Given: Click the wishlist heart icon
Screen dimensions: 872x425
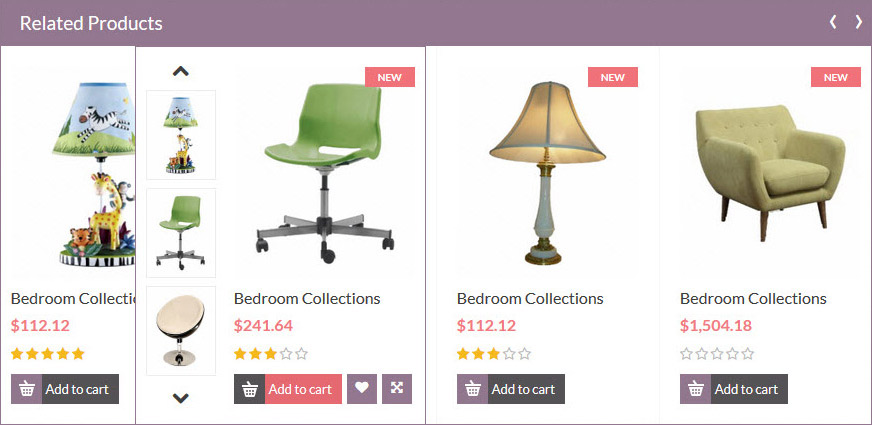Looking at the screenshot, I should pyautogui.click(x=362, y=389).
